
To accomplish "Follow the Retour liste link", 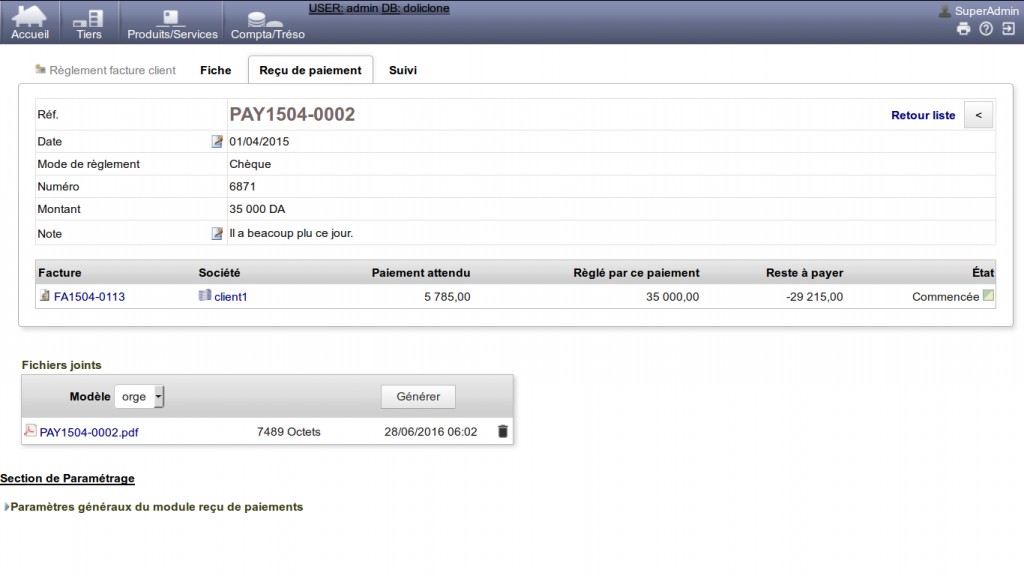I will [x=923, y=115].
